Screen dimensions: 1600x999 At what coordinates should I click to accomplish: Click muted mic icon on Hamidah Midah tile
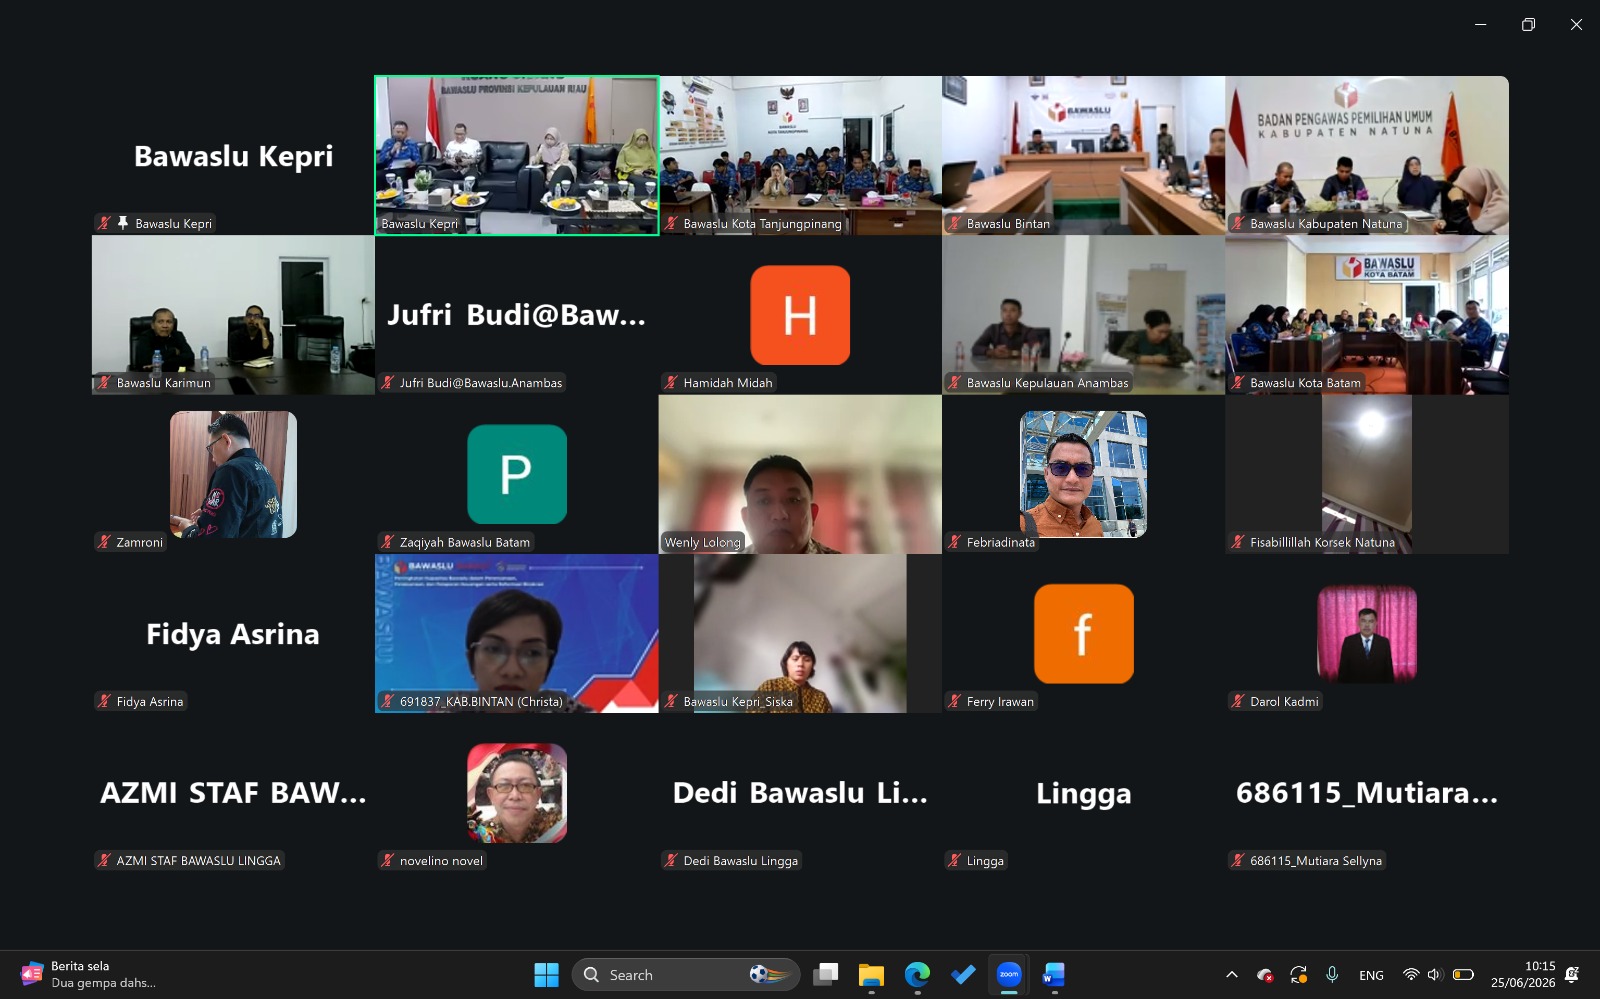(x=671, y=383)
